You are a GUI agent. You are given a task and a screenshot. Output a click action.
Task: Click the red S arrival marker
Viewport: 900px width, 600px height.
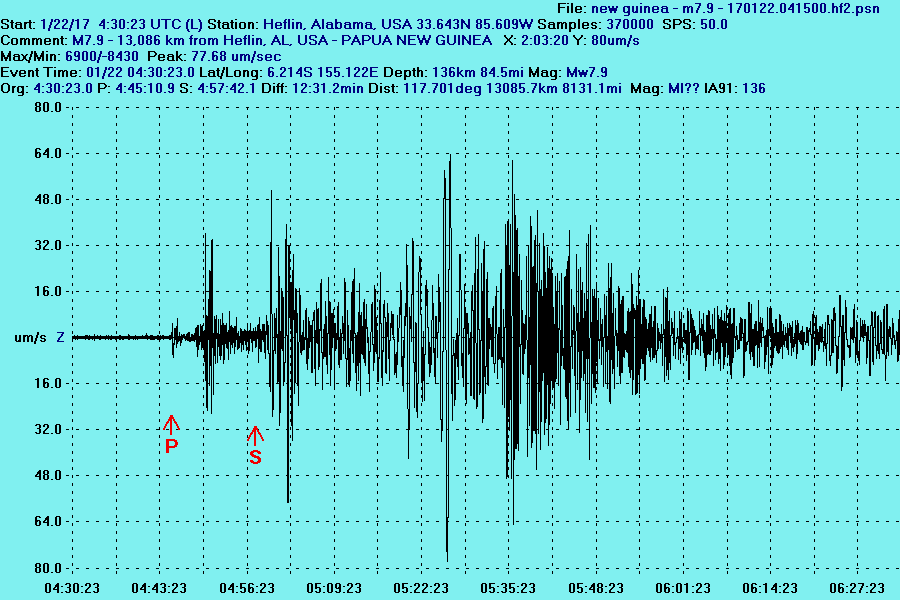pos(255,446)
